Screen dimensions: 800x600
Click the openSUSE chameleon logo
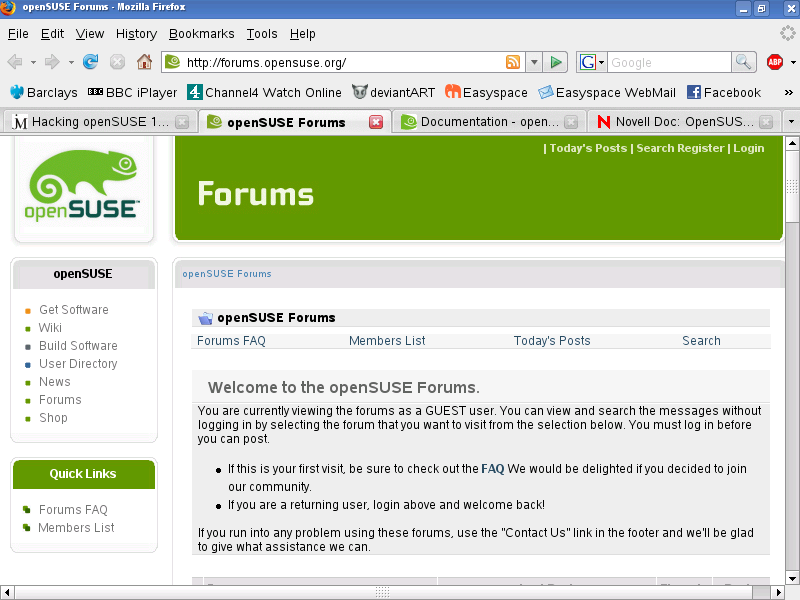[x=84, y=185]
